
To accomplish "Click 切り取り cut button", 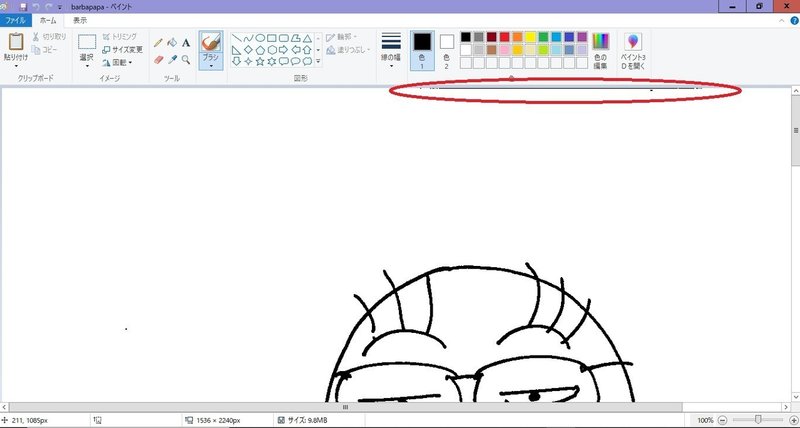I will [49, 37].
